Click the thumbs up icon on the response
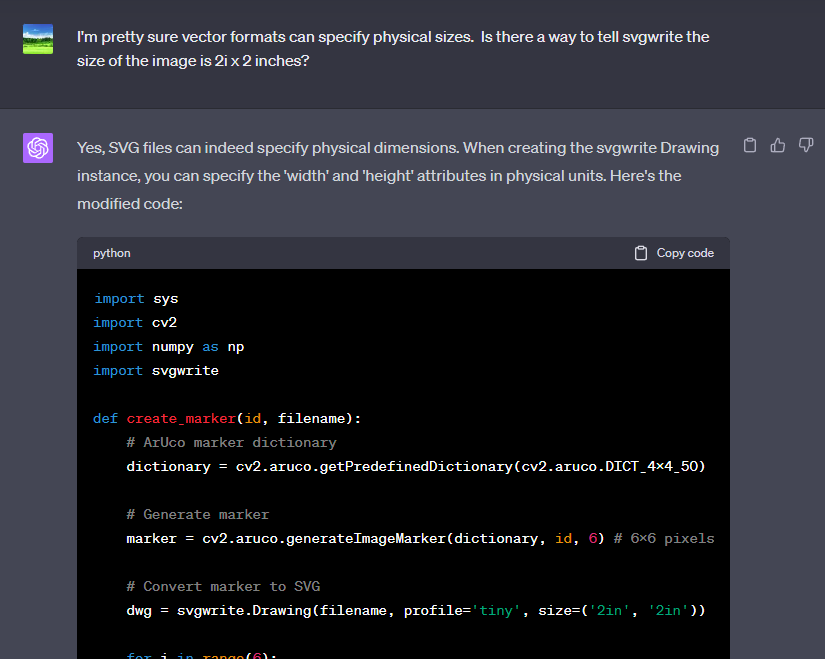Image resolution: width=825 pixels, height=659 pixels. pos(777,146)
